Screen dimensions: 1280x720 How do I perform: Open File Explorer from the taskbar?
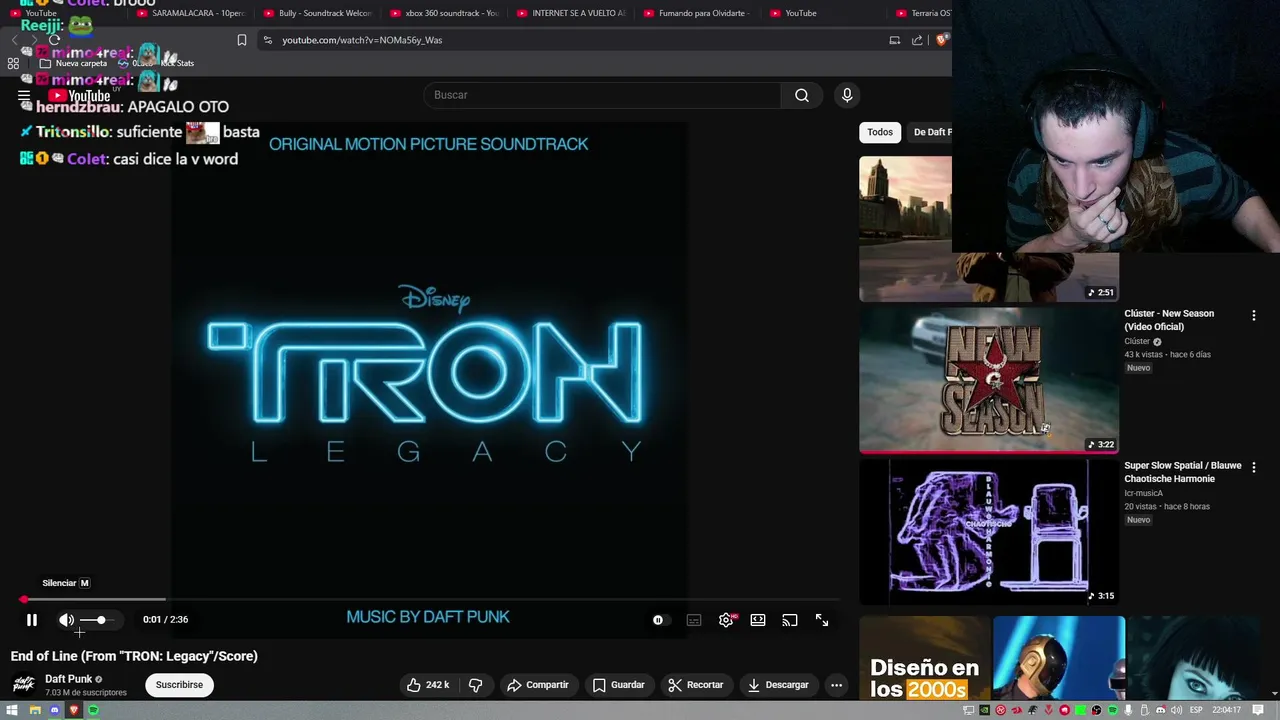point(34,710)
